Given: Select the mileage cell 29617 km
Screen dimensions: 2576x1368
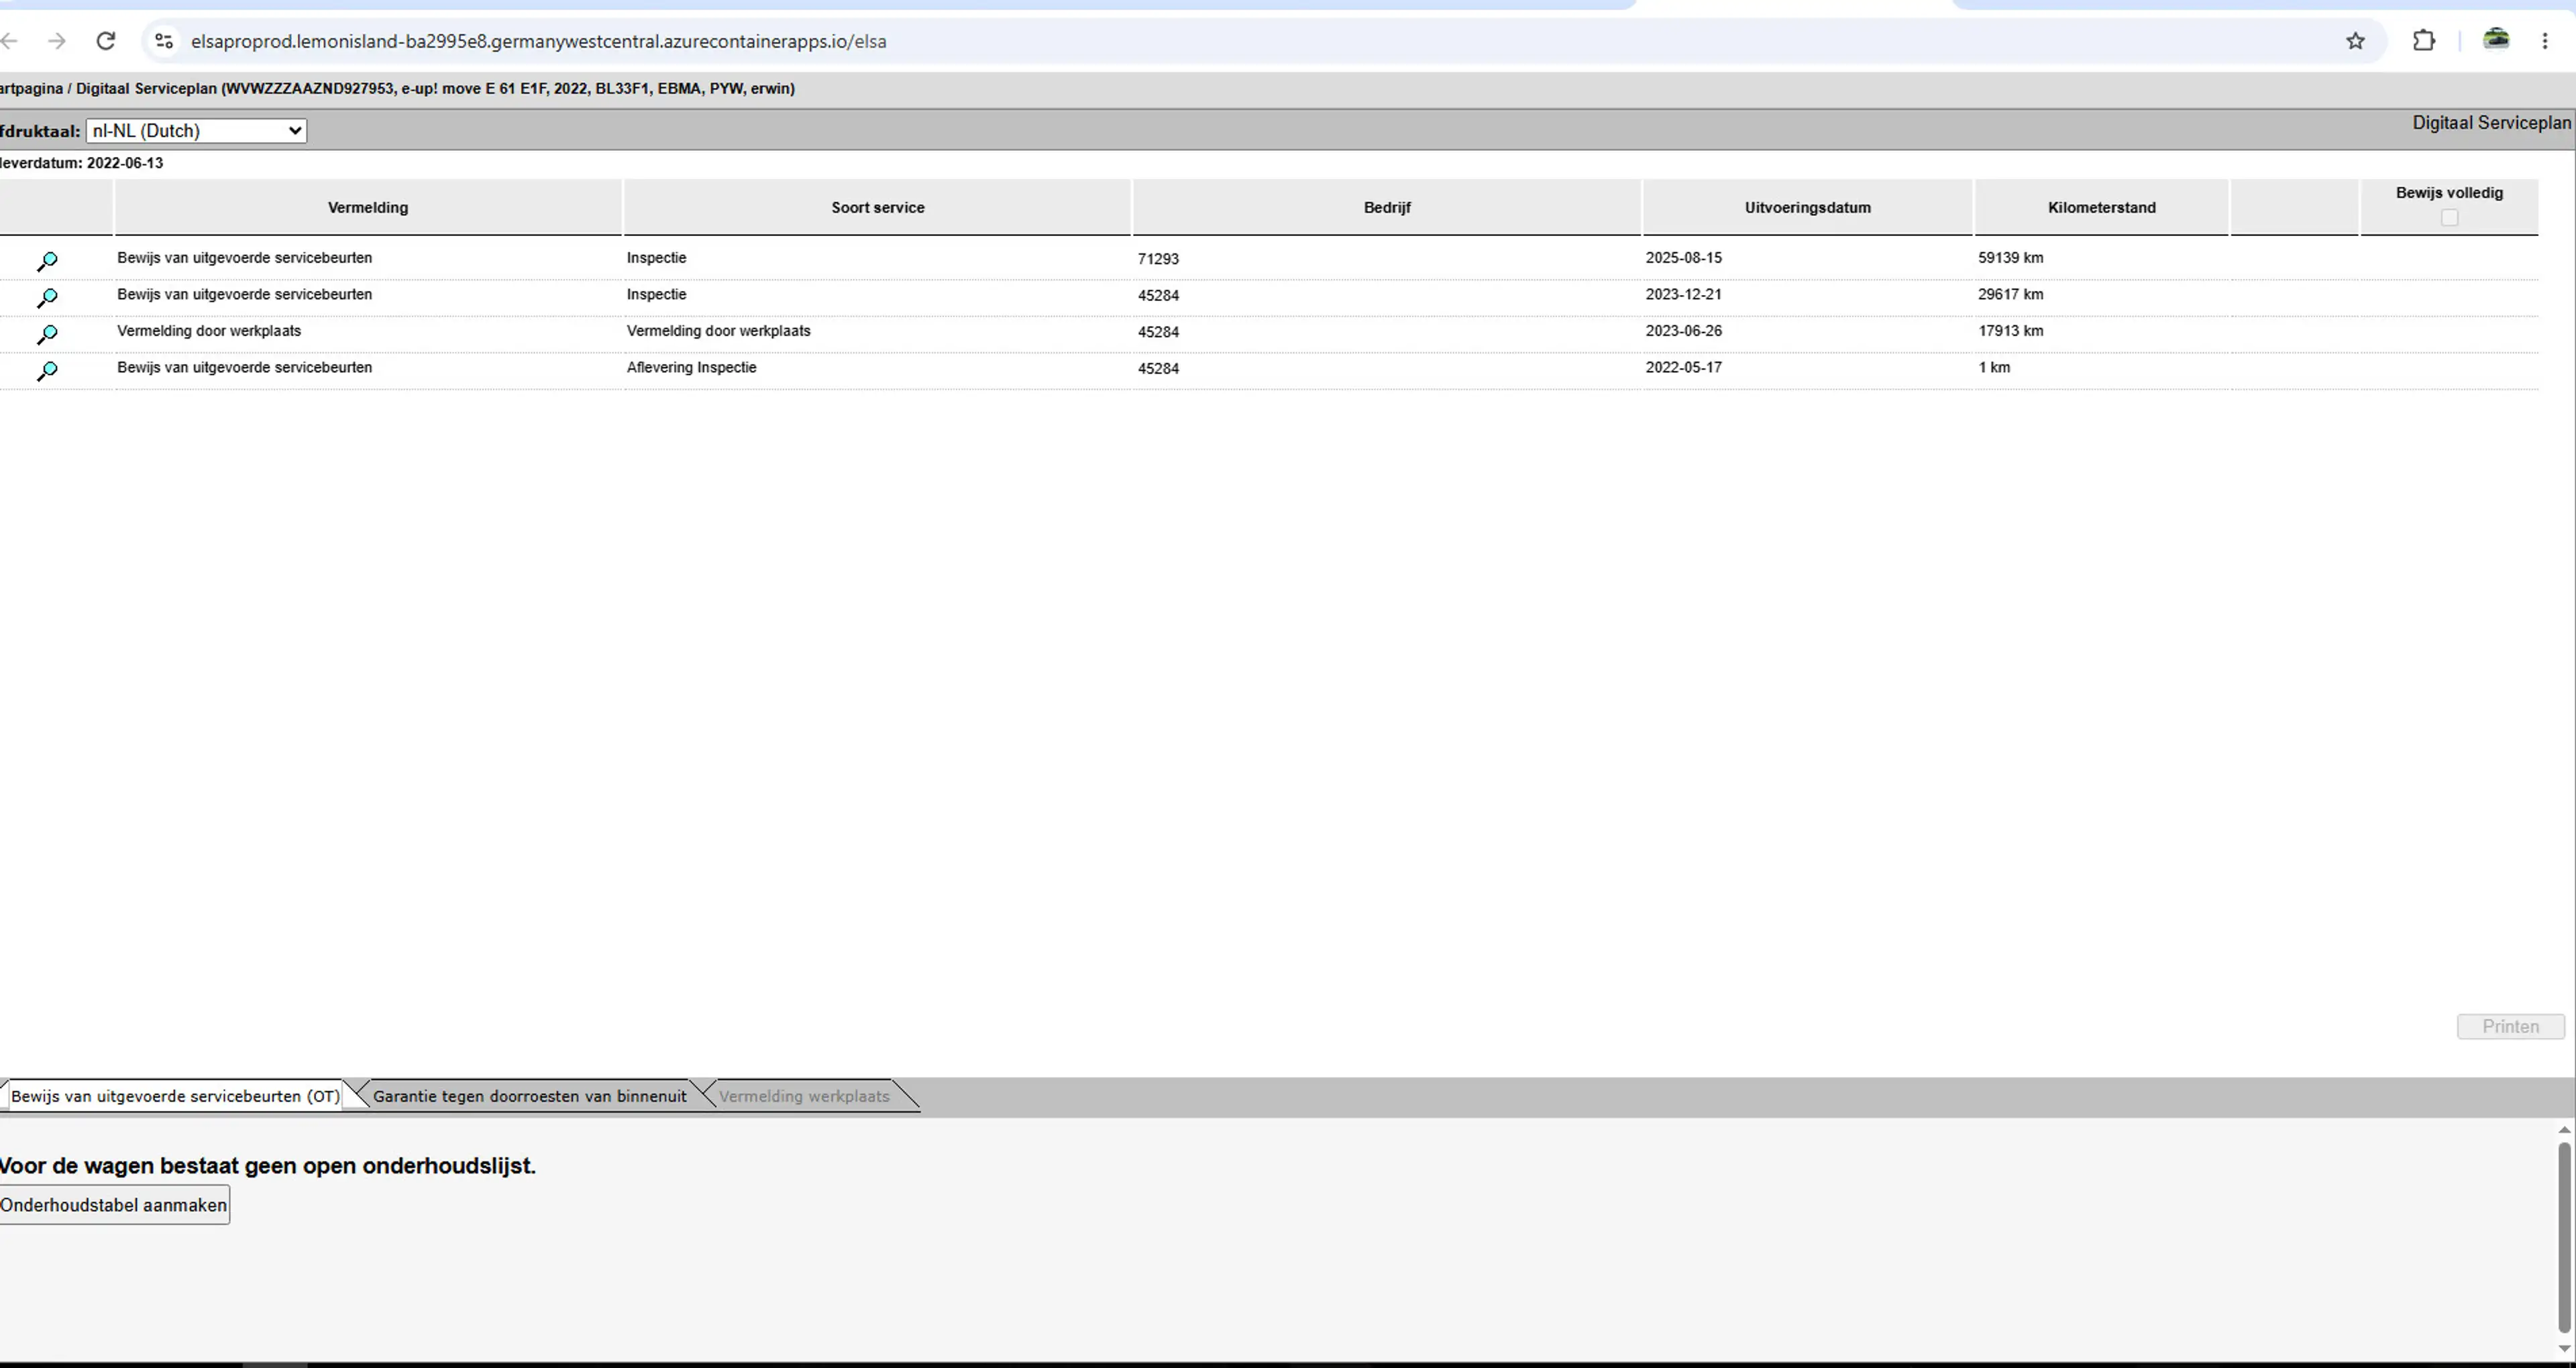Looking at the screenshot, I should point(2010,295).
